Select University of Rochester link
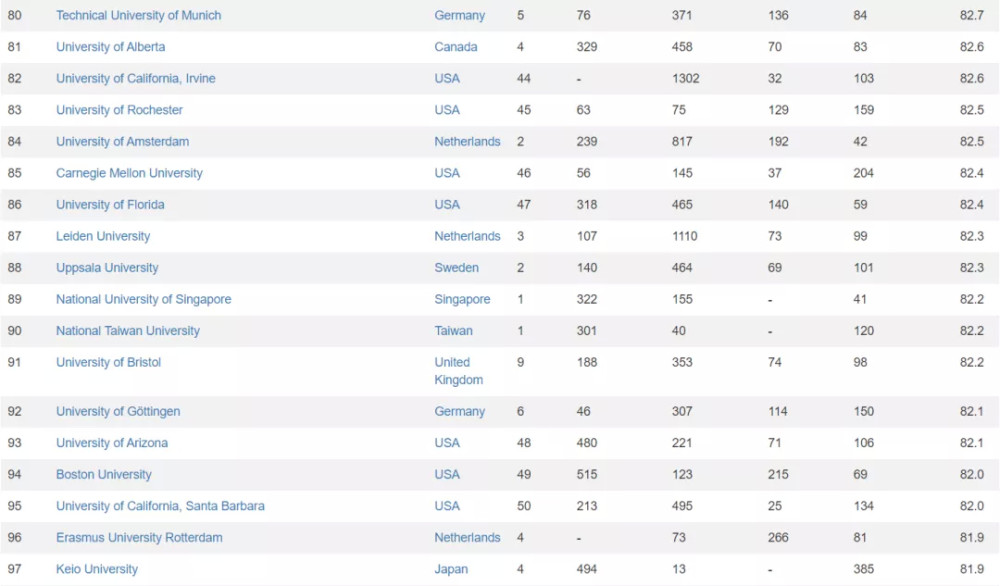 [119, 110]
